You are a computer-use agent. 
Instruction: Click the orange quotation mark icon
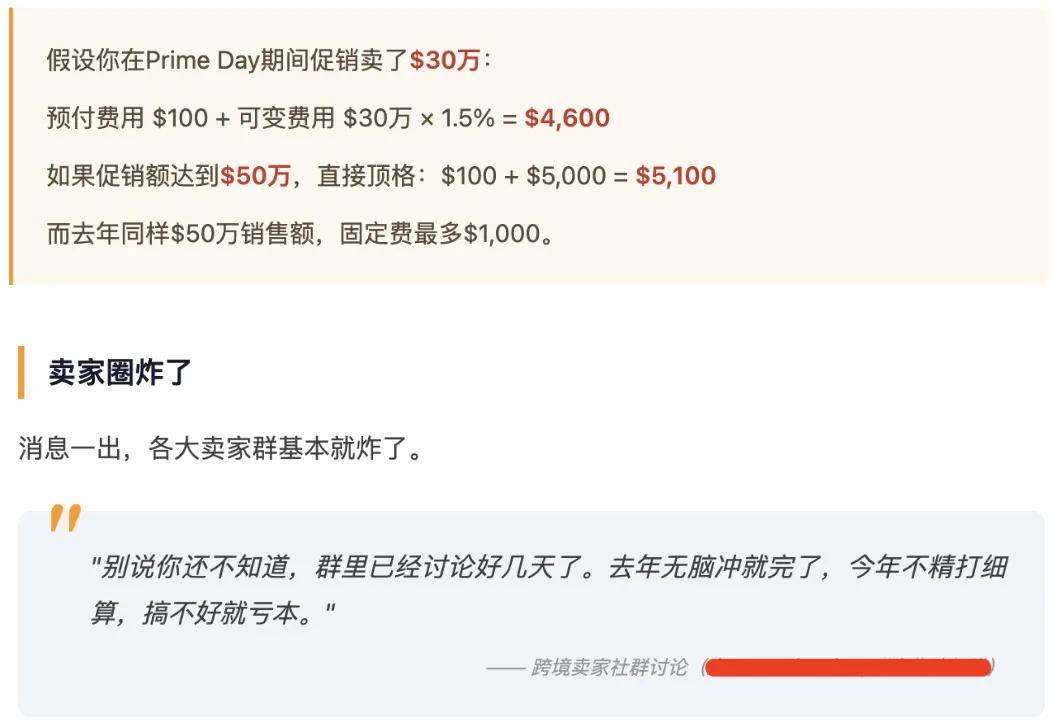(x=65, y=519)
